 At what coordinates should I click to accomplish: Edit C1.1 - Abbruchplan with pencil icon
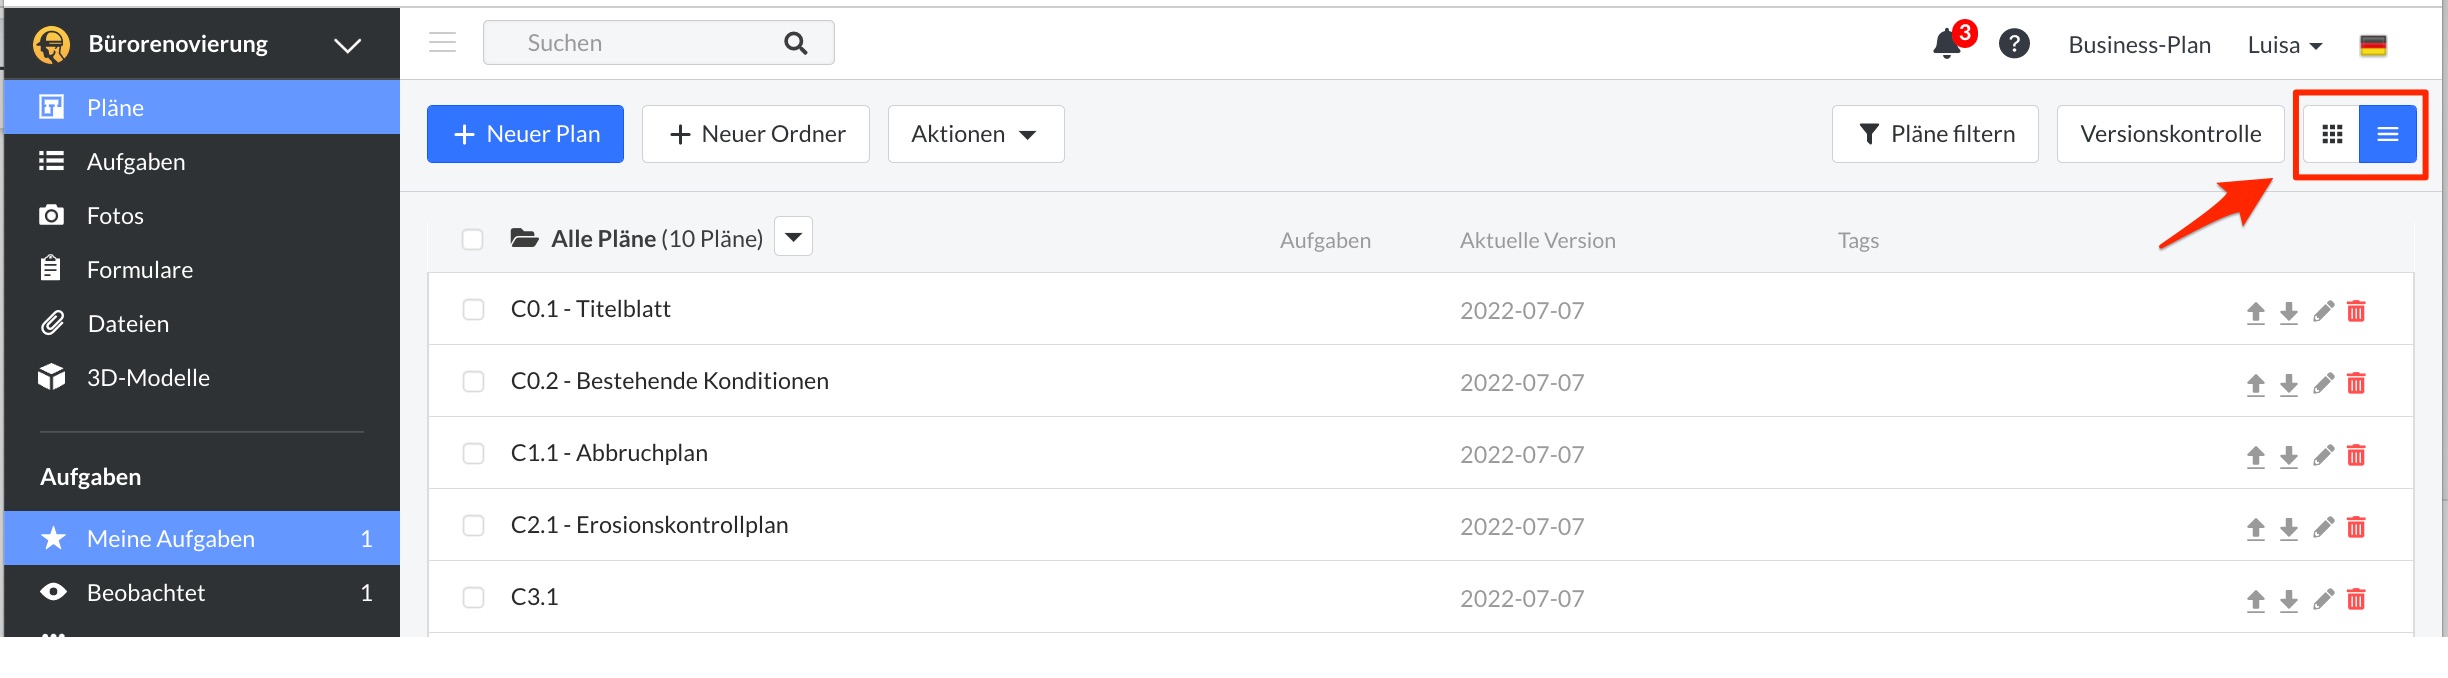[x=2323, y=455]
